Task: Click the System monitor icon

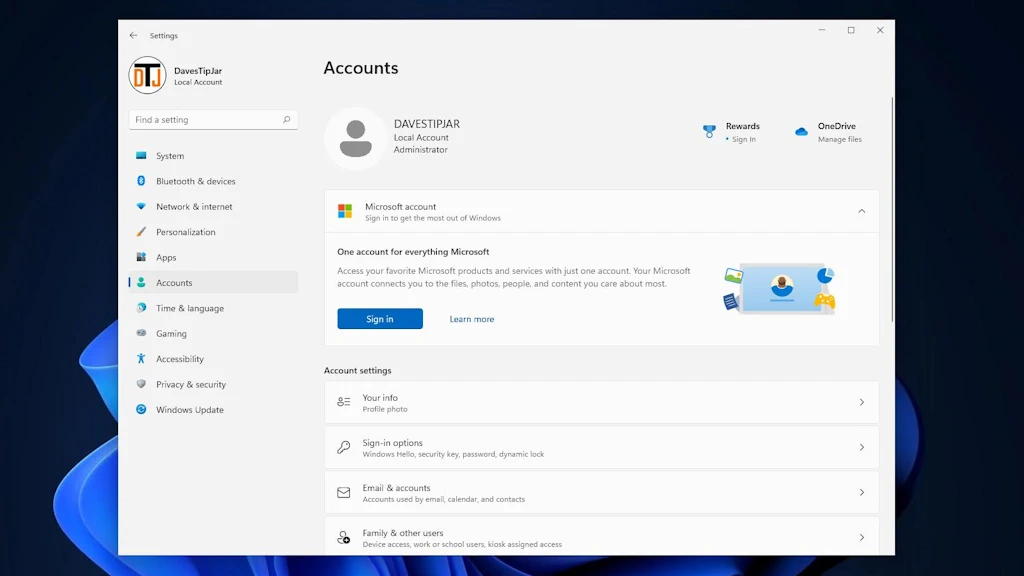Action: point(141,155)
